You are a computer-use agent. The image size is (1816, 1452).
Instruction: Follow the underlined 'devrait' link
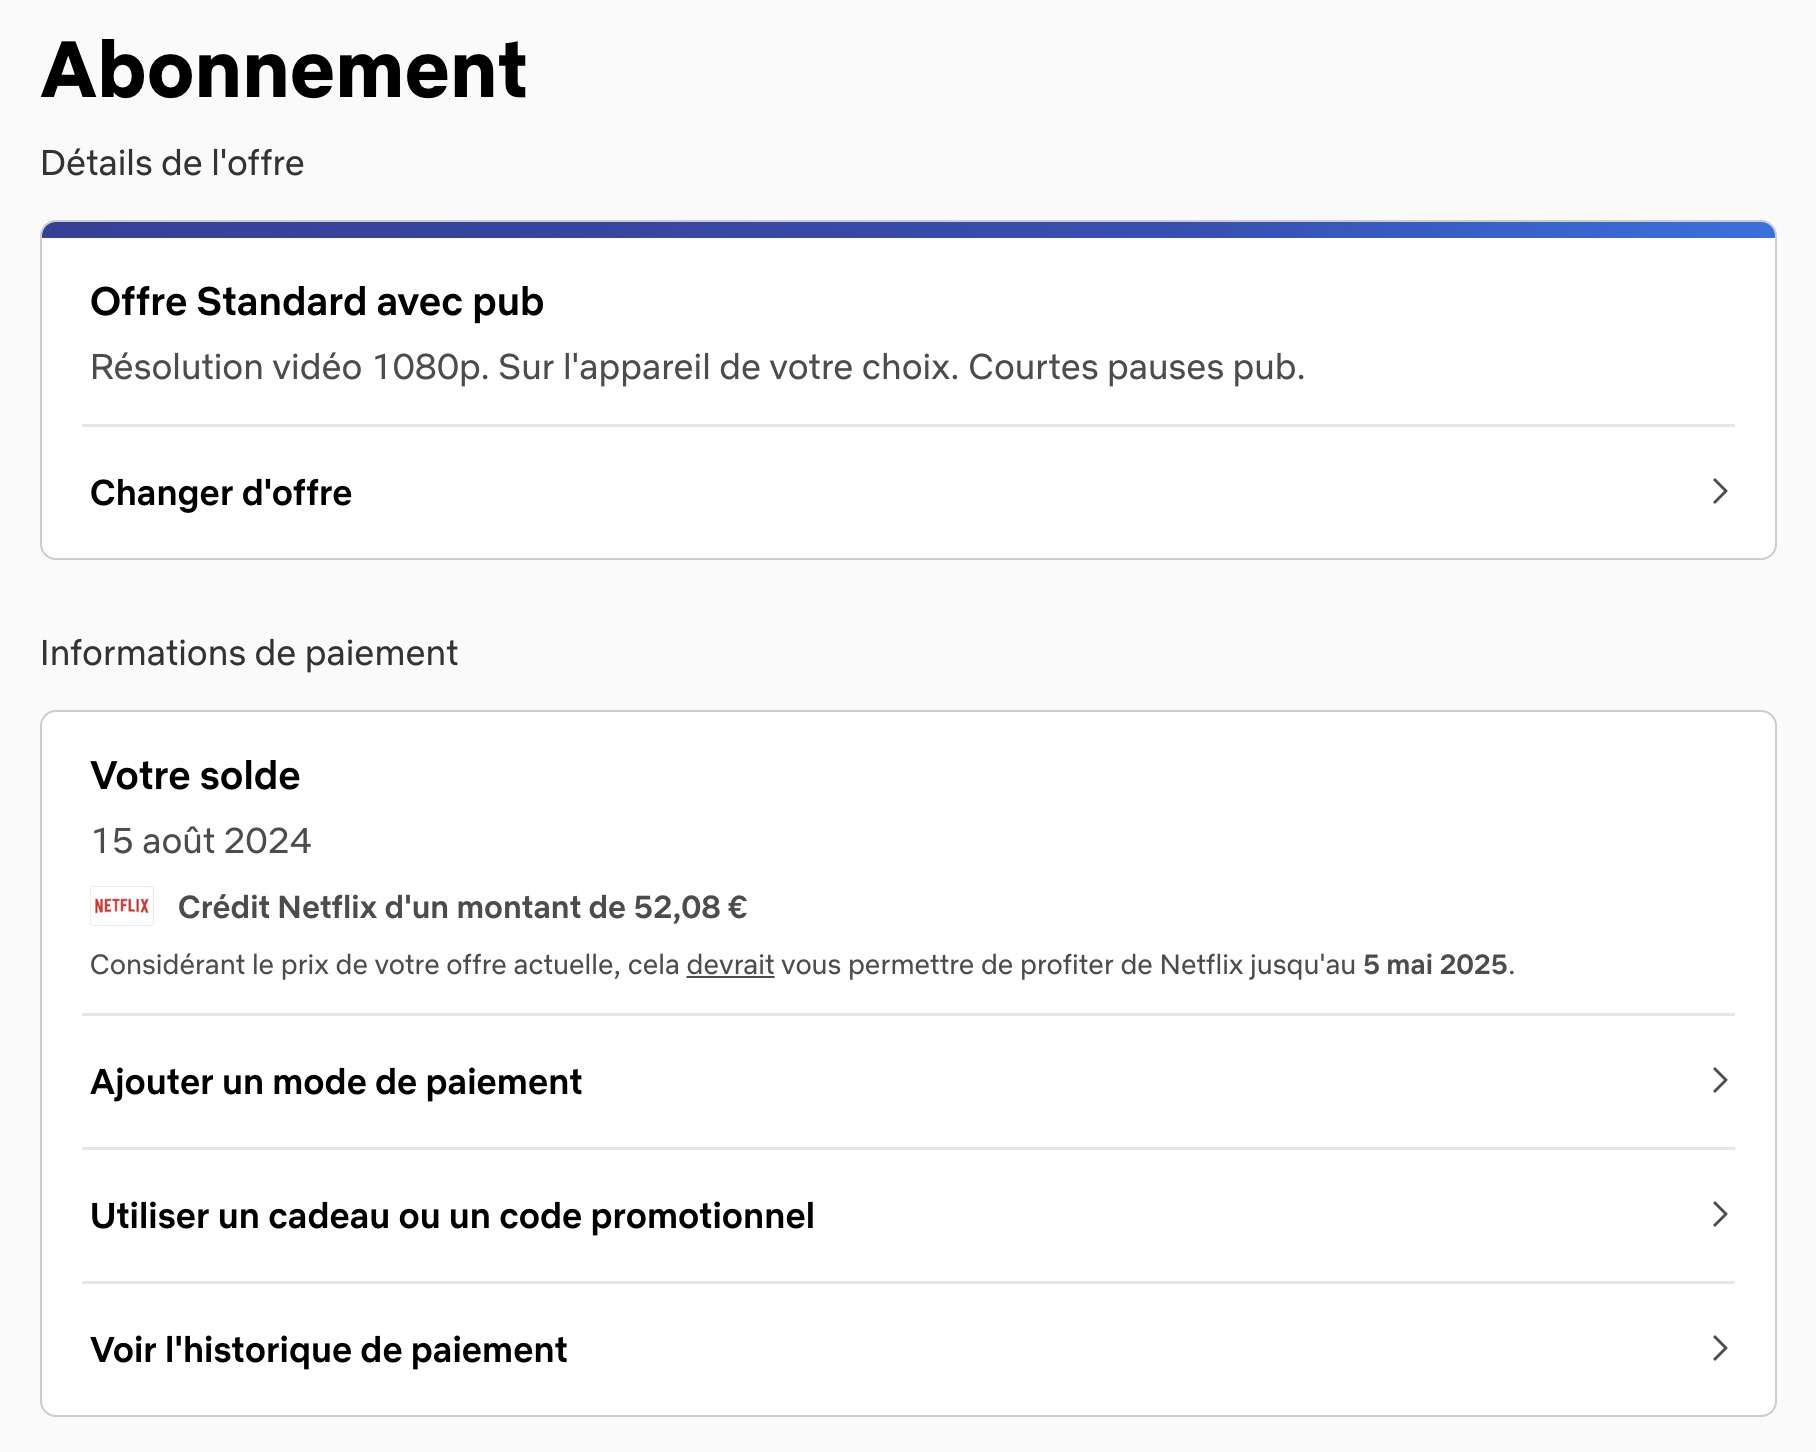click(x=730, y=965)
